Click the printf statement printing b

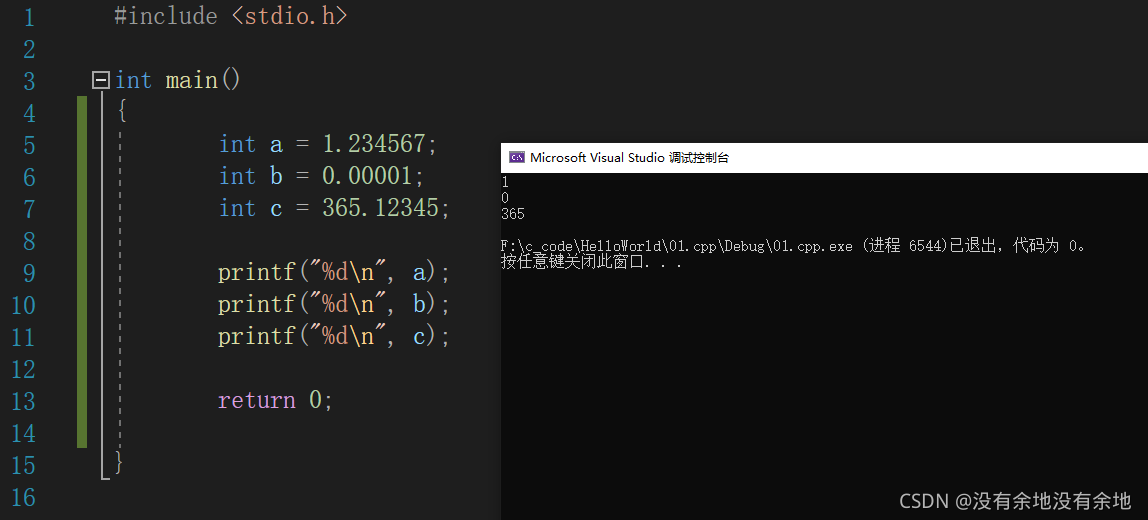(x=333, y=305)
